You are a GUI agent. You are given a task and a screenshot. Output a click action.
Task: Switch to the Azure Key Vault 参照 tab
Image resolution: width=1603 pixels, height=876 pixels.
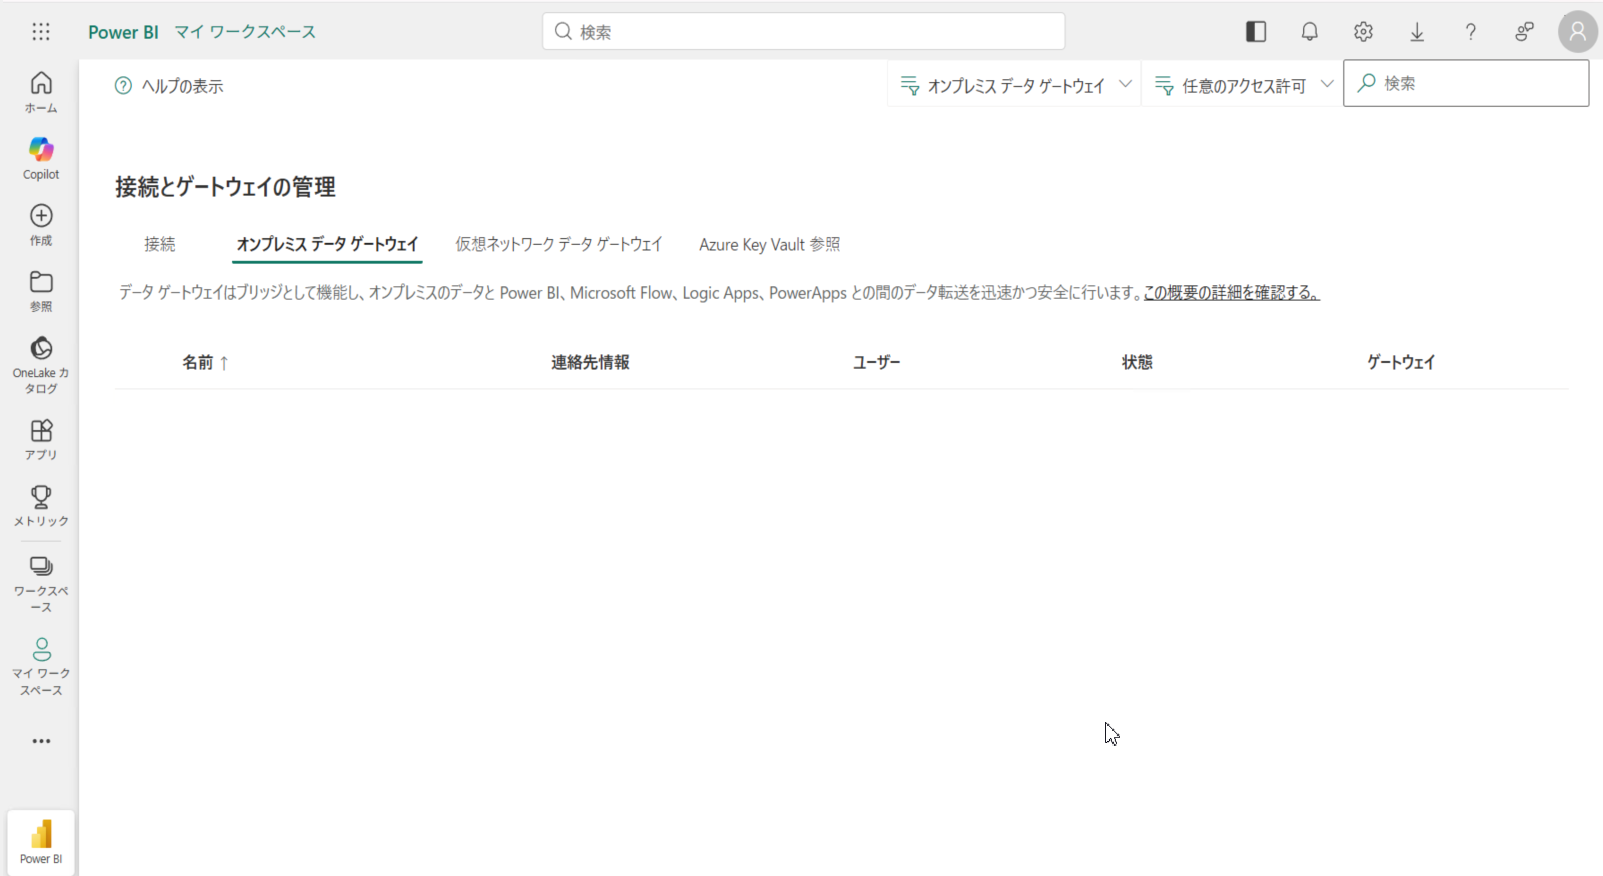(769, 244)
